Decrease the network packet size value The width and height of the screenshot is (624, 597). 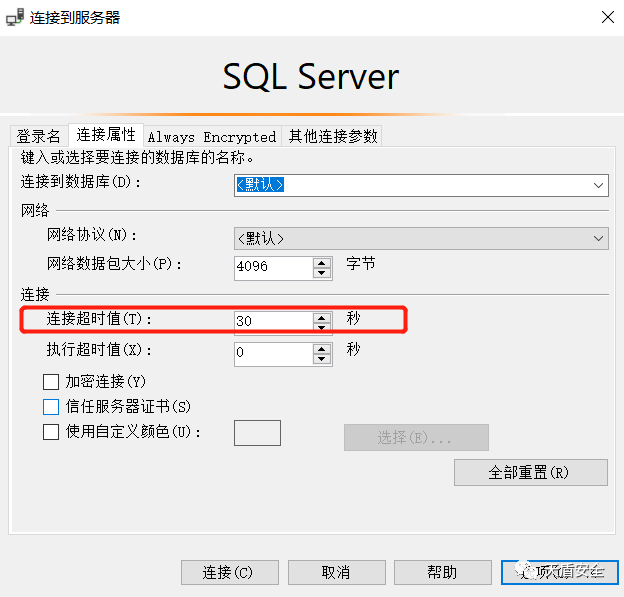322,273
